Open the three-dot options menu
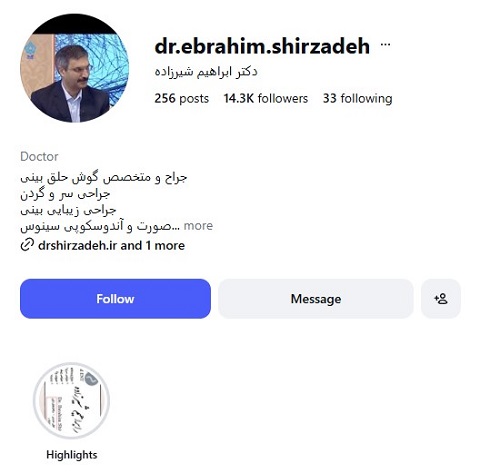The height and width of the screenshot is (473, 500). (x=385, y=44)
